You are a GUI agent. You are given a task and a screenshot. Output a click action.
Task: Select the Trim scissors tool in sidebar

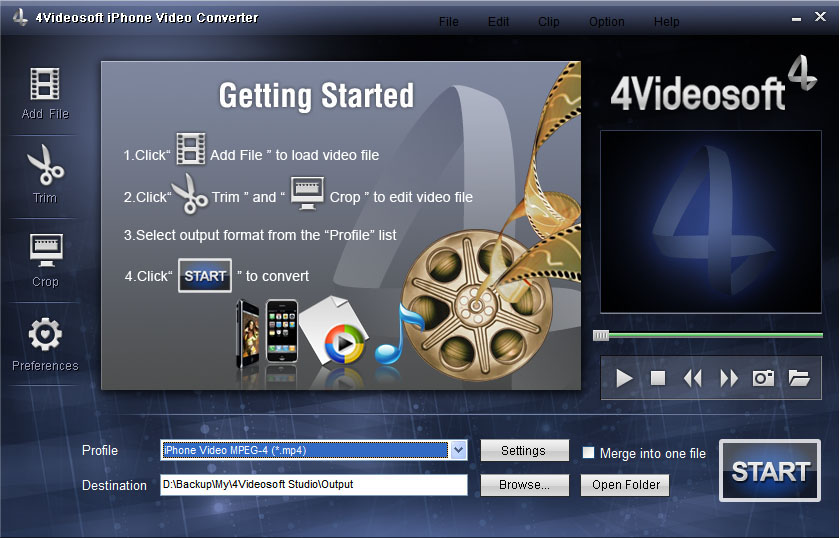46,165
